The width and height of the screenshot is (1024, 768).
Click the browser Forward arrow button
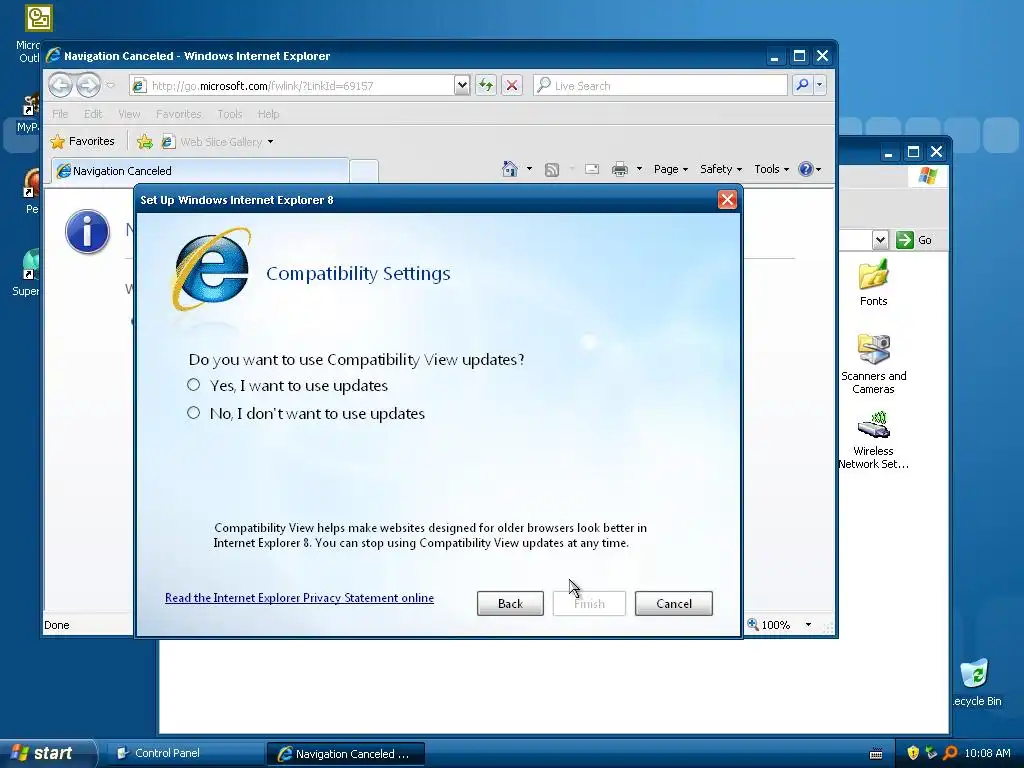(x=88, y=85)
